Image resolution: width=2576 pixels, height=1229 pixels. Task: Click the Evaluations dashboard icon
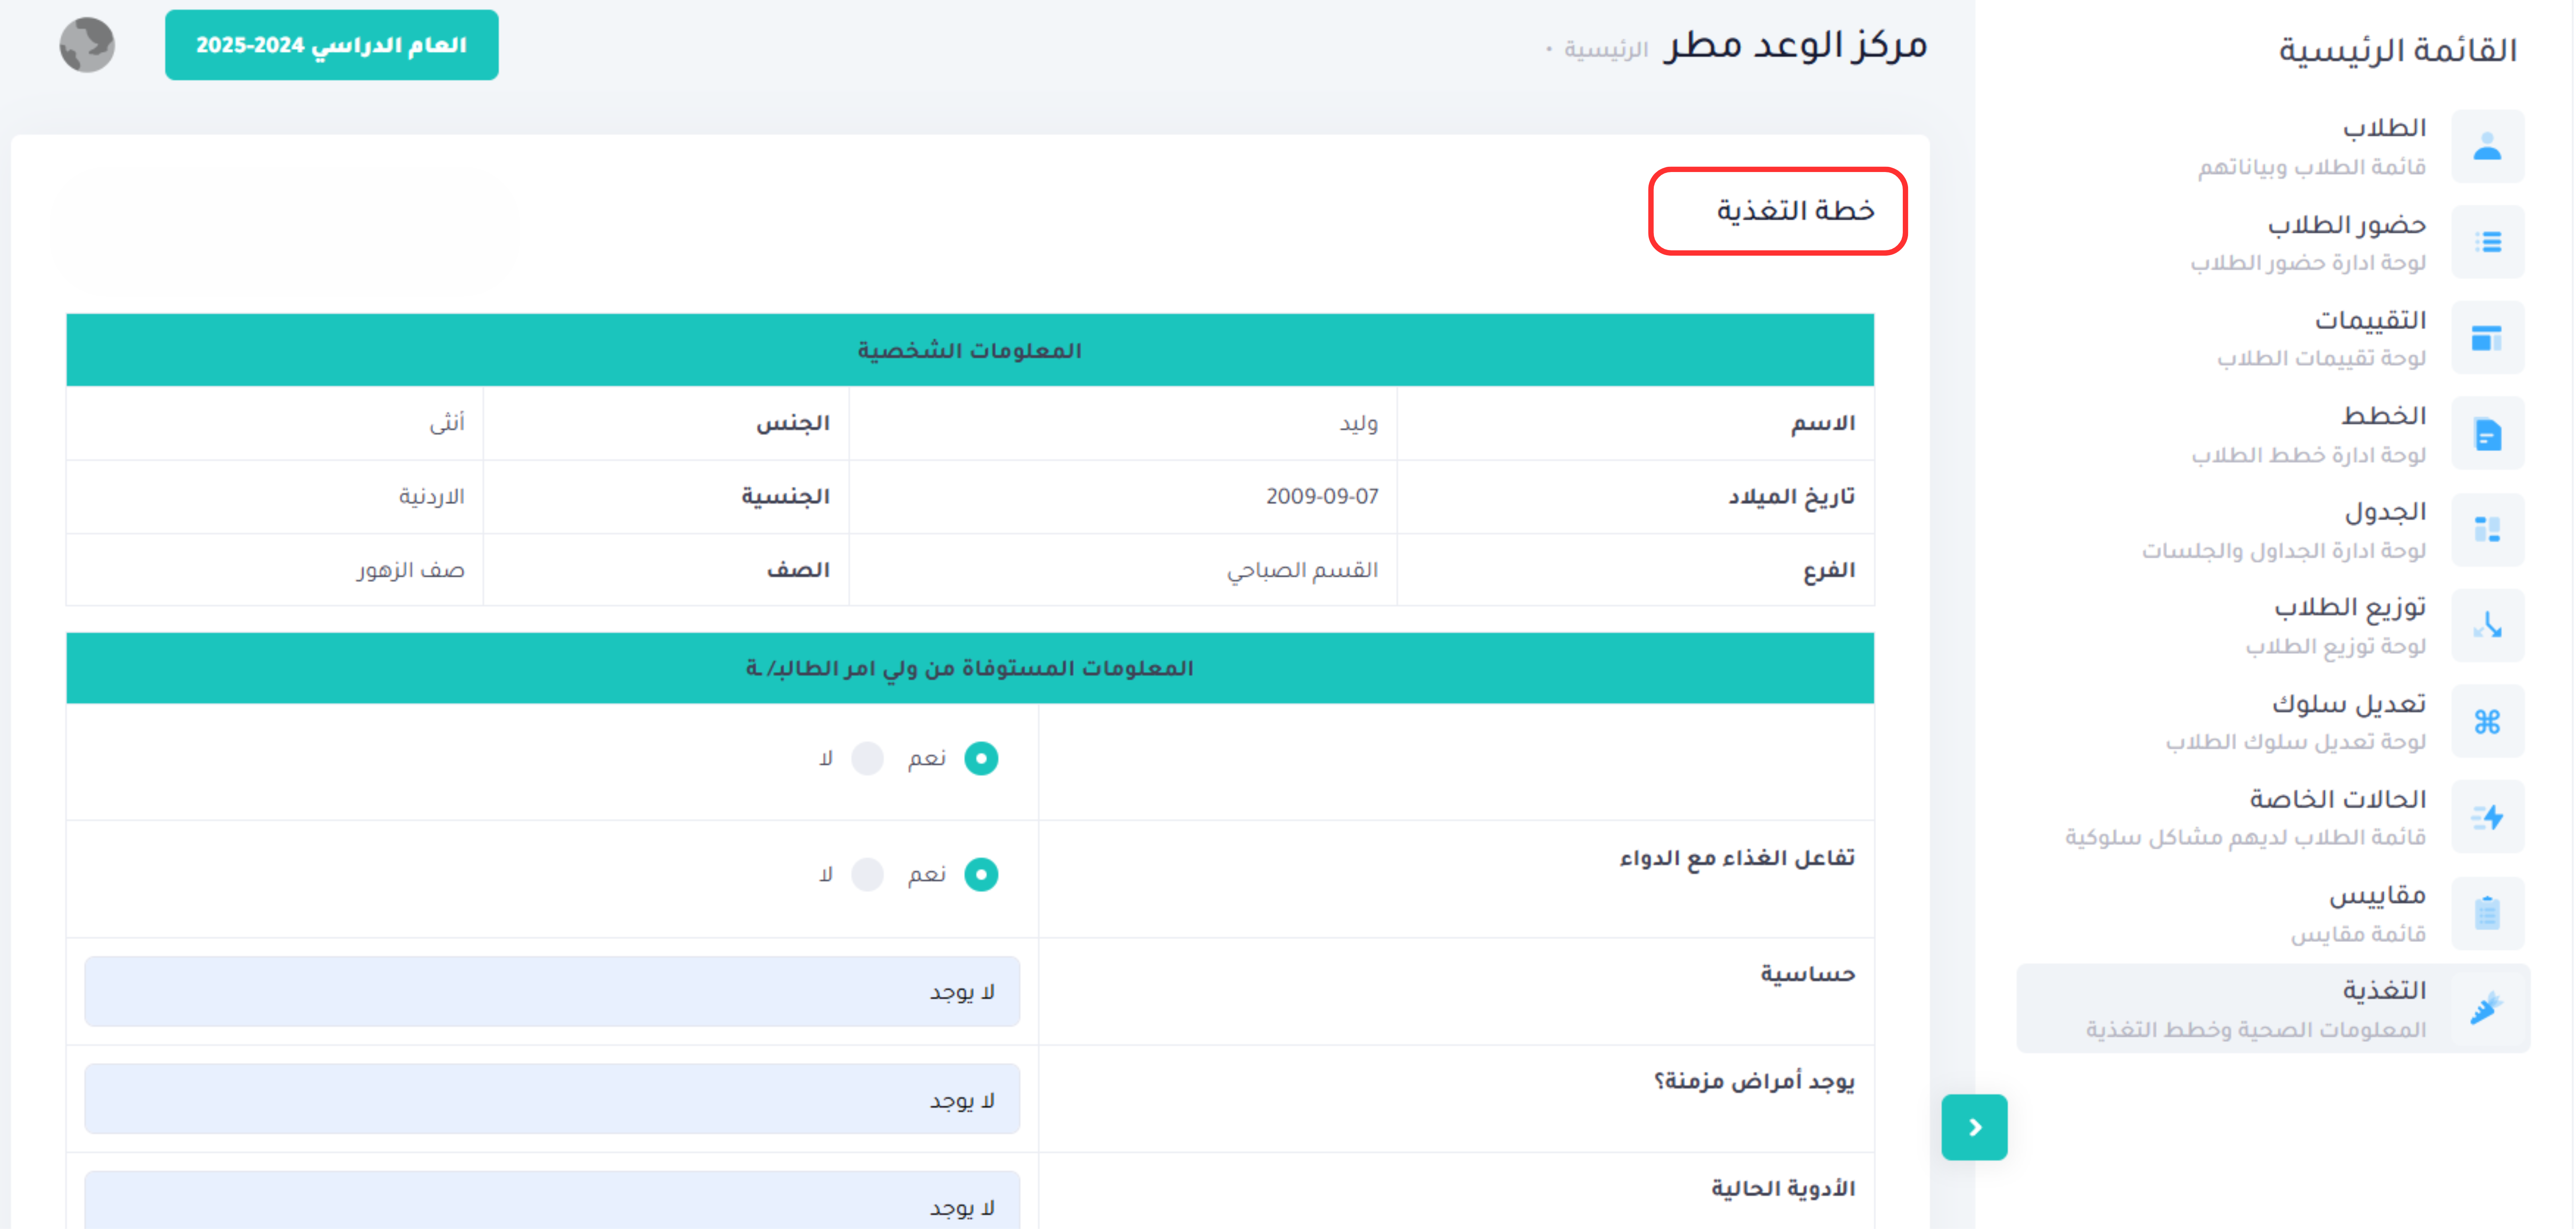tap(2487, 338)
